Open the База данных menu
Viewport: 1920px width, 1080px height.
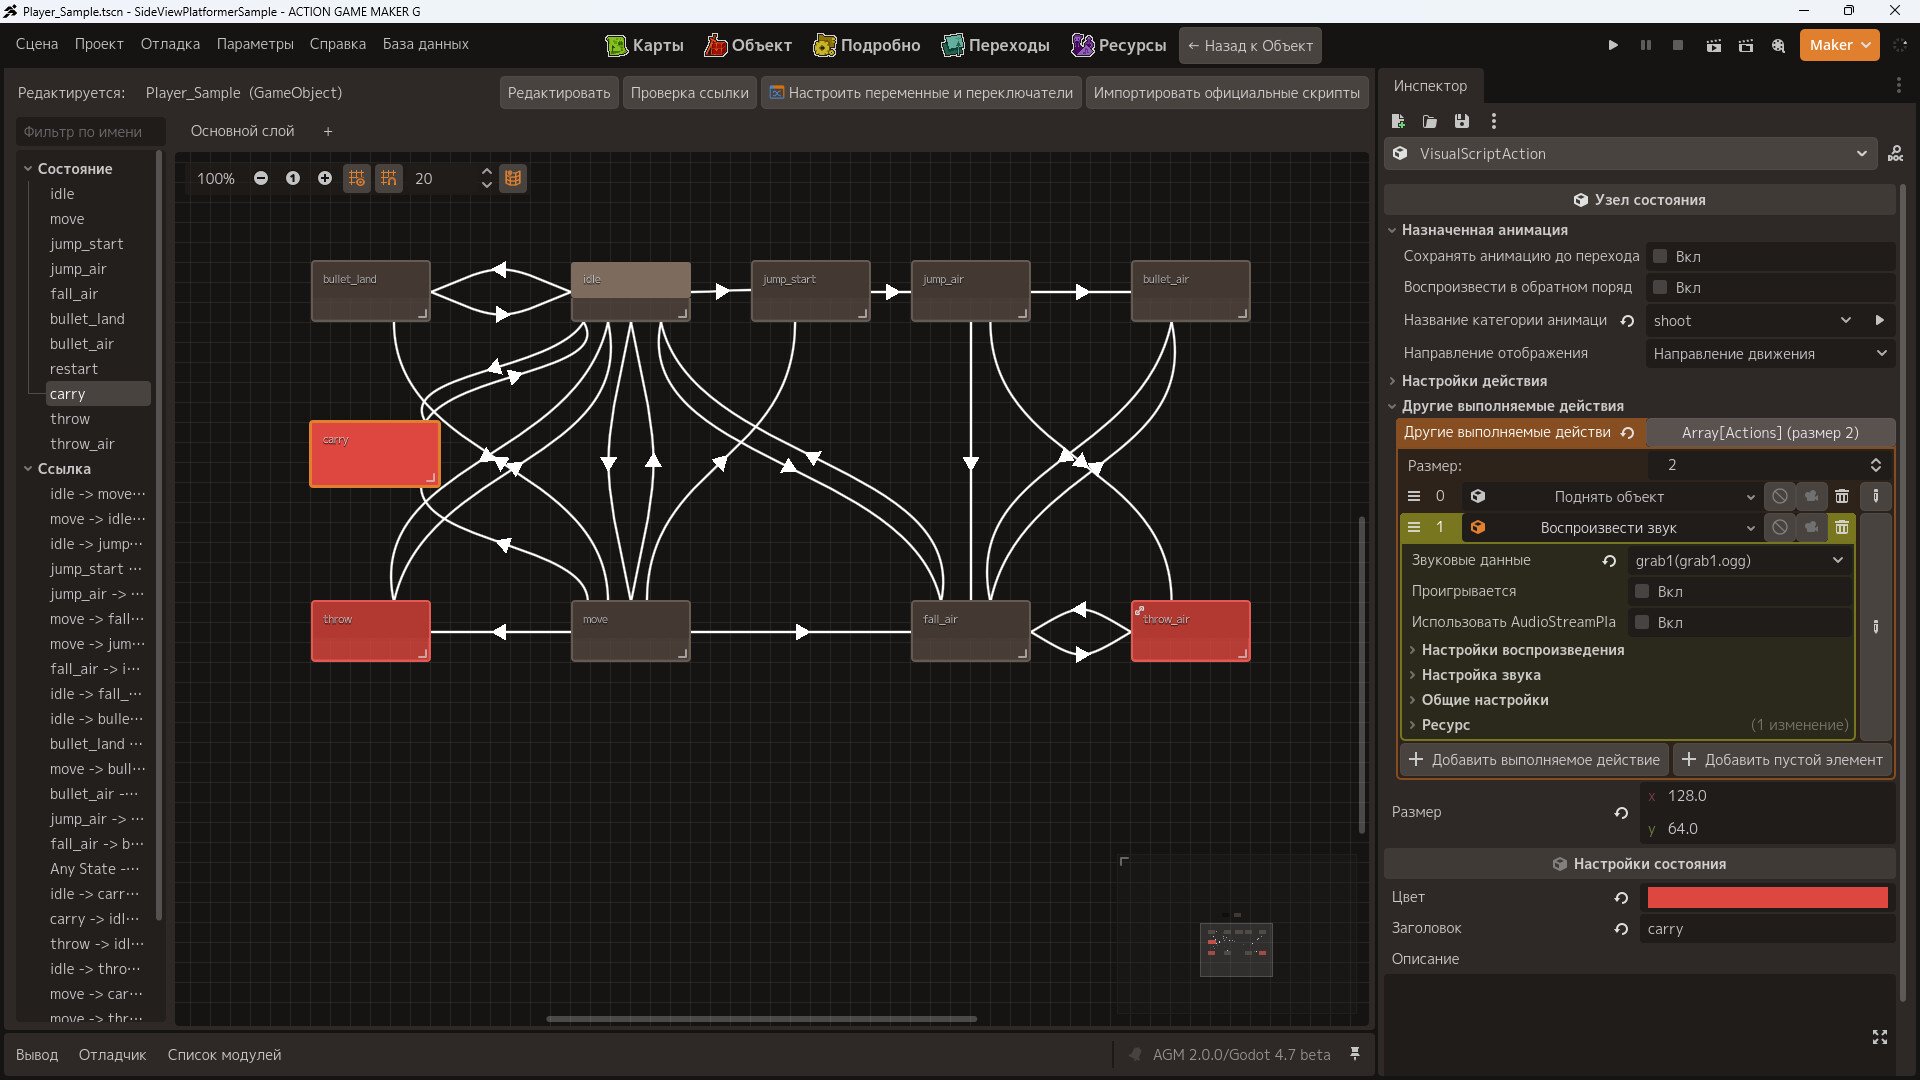[425, 44]
